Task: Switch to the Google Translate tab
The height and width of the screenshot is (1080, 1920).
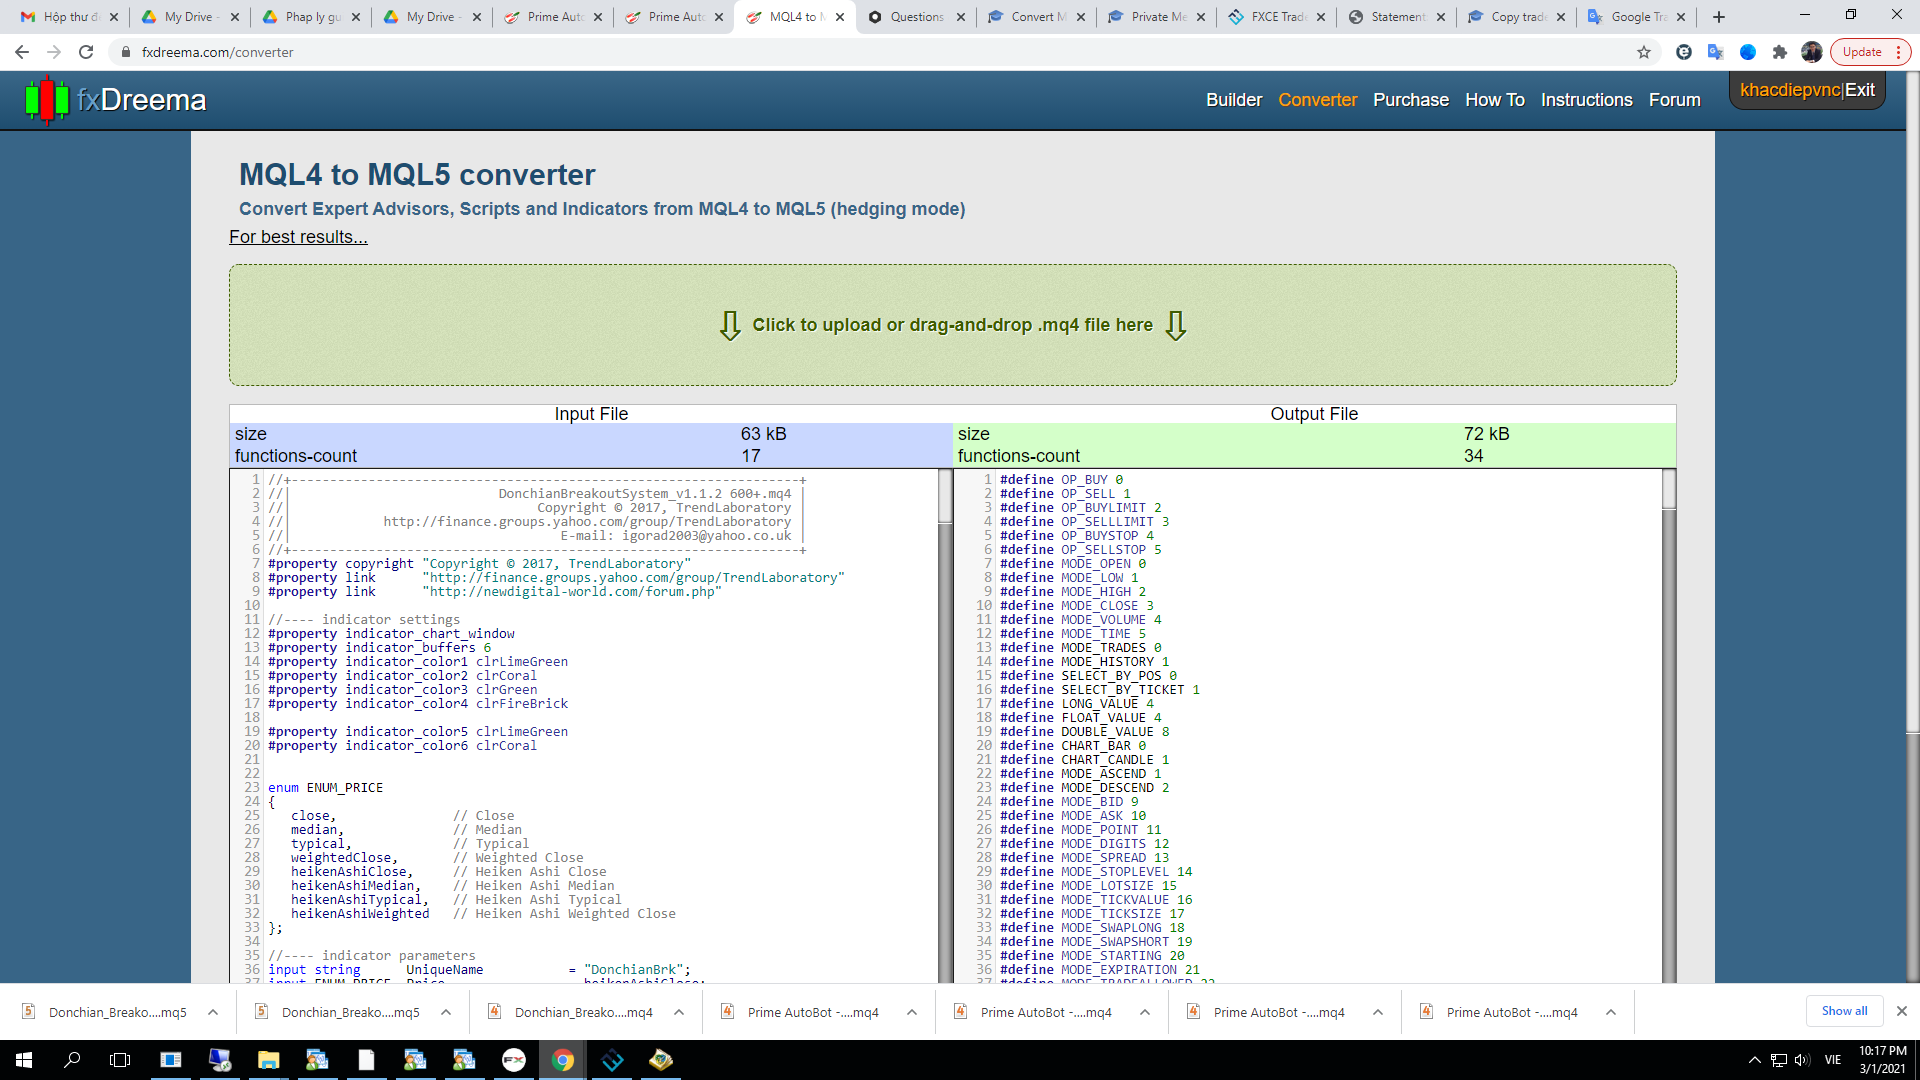Action: (1637, 17)
